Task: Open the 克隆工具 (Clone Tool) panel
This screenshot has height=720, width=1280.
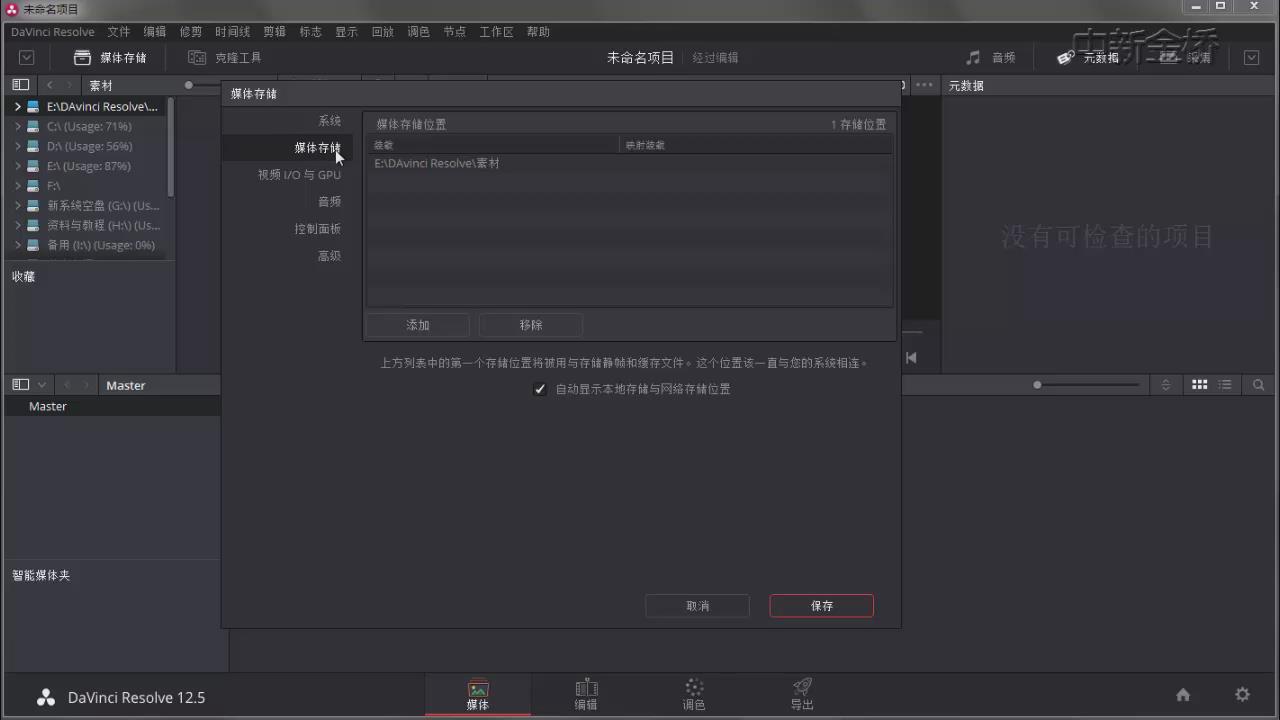Action: [x=225, y=58]
